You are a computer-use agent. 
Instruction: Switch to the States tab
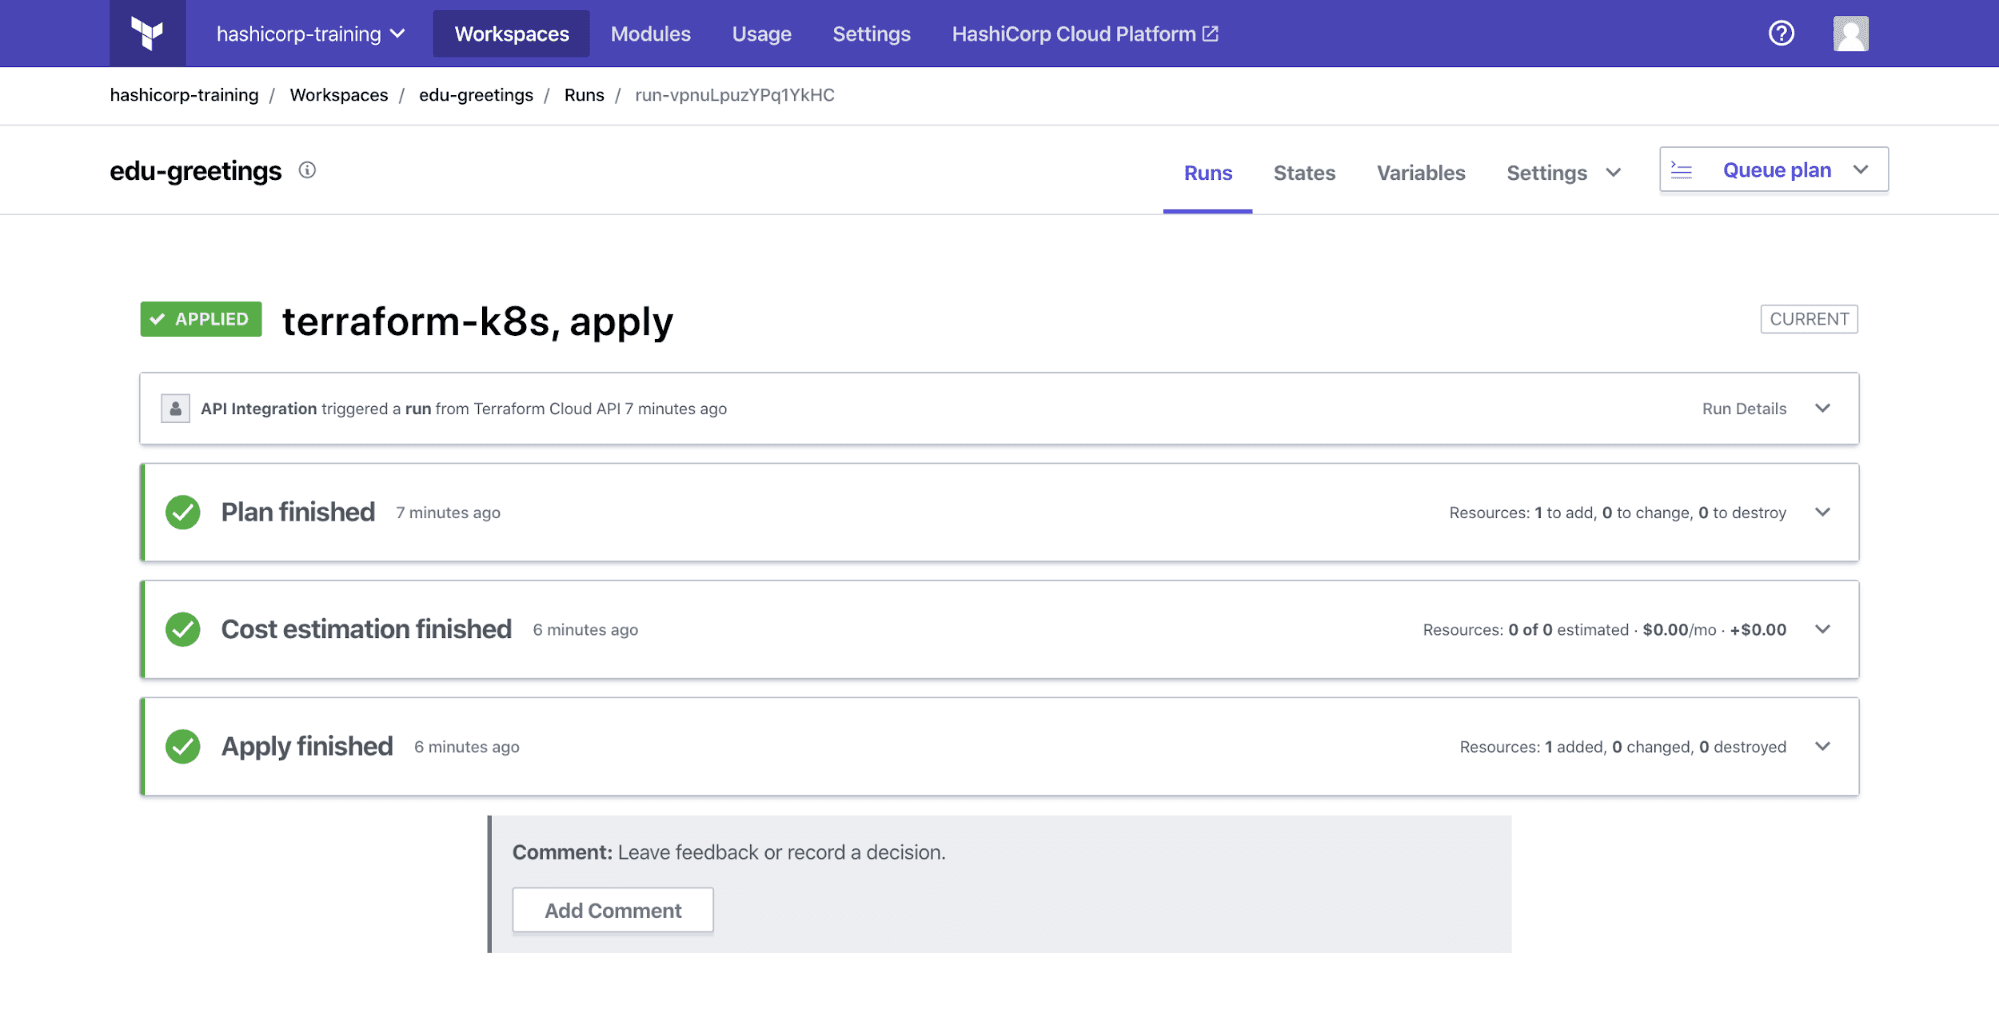click(1304, 173)
